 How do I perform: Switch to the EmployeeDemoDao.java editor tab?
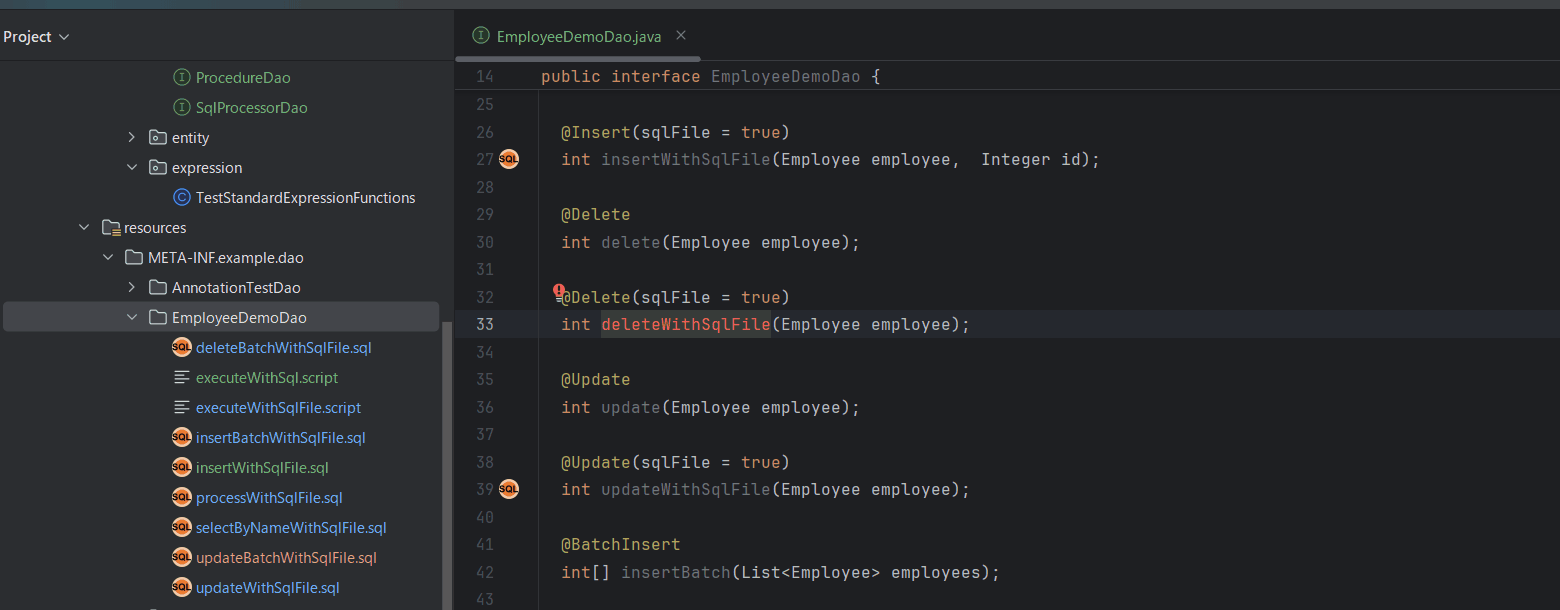[578, 36]
